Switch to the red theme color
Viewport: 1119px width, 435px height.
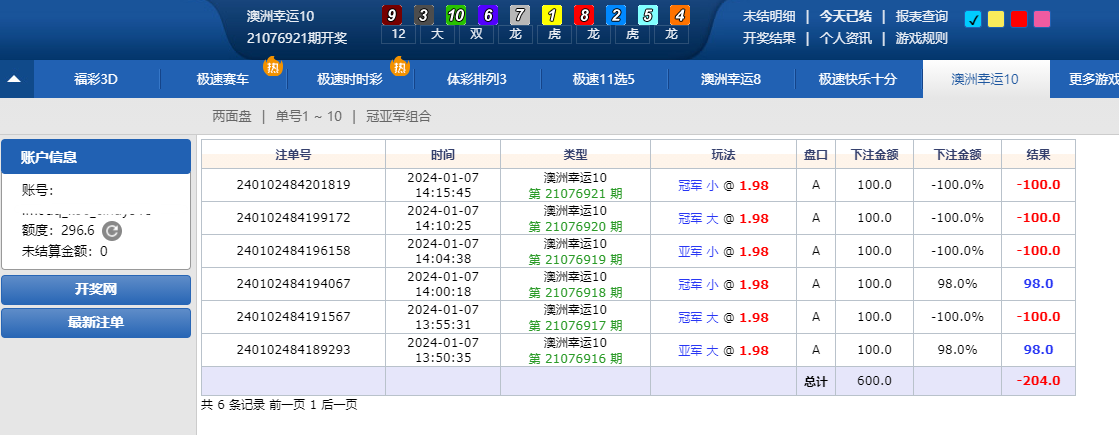pyautogui.click(x=1019, y=19)
